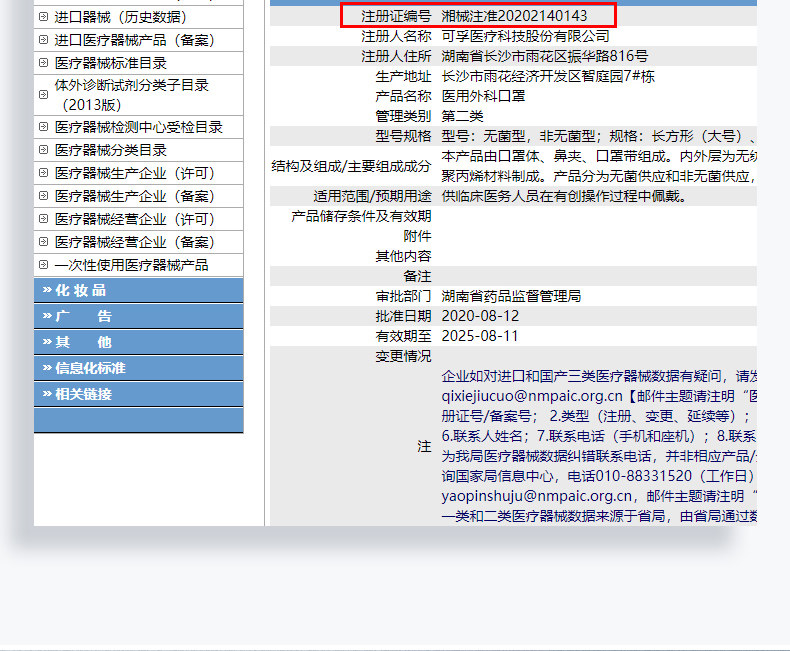Open 医疗器械检测中心受检目录 link
This screenshot has width=790, height=651.
139,127
